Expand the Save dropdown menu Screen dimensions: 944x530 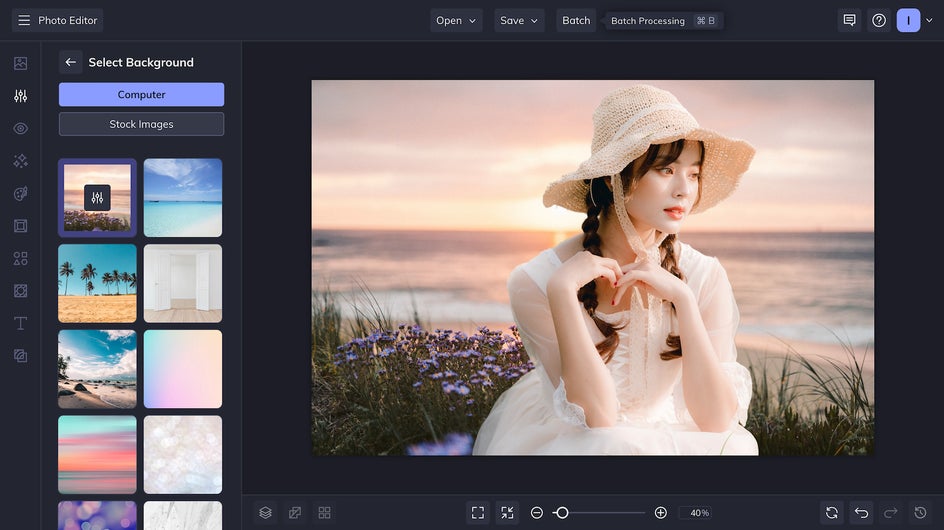pyautogui.click(x=519, y=20)
